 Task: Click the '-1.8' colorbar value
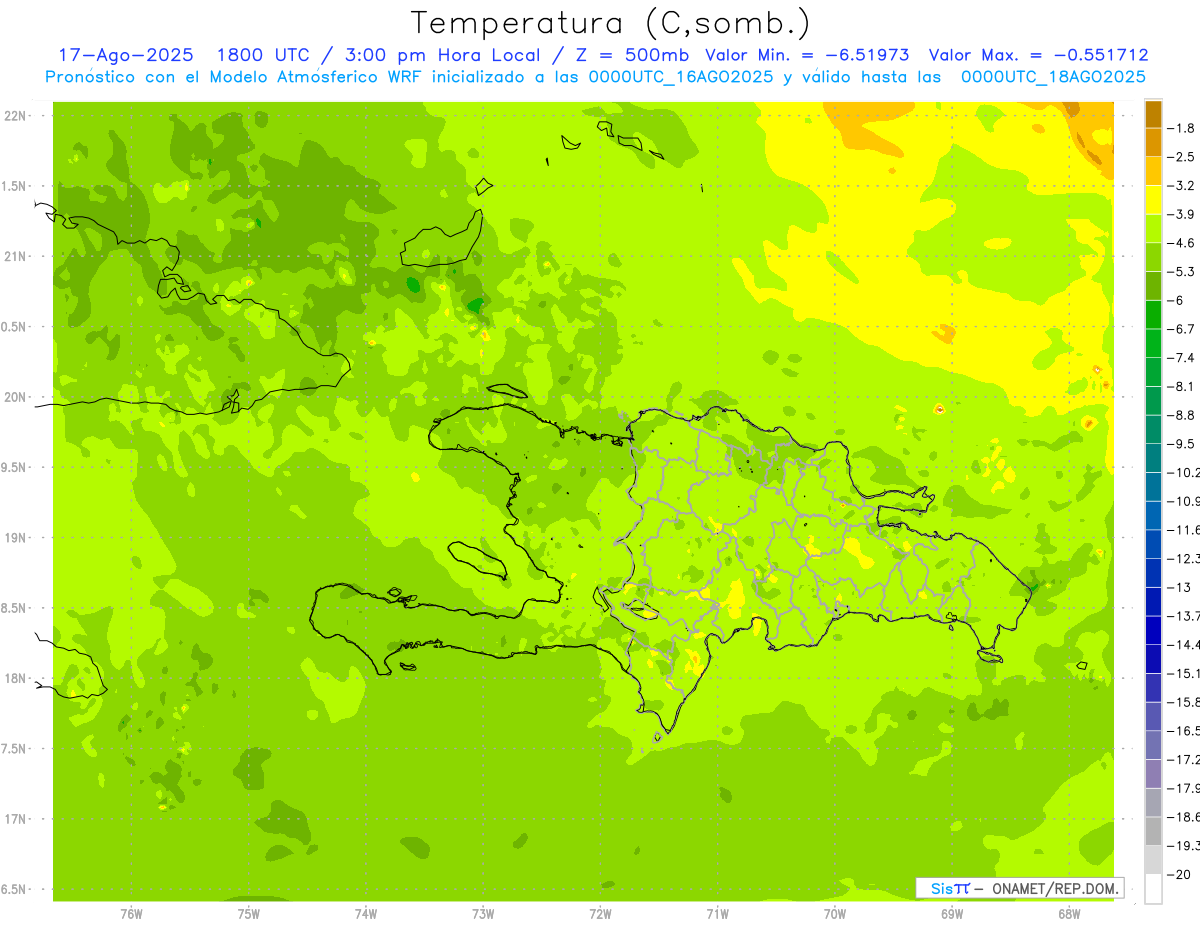[1181, 128]
